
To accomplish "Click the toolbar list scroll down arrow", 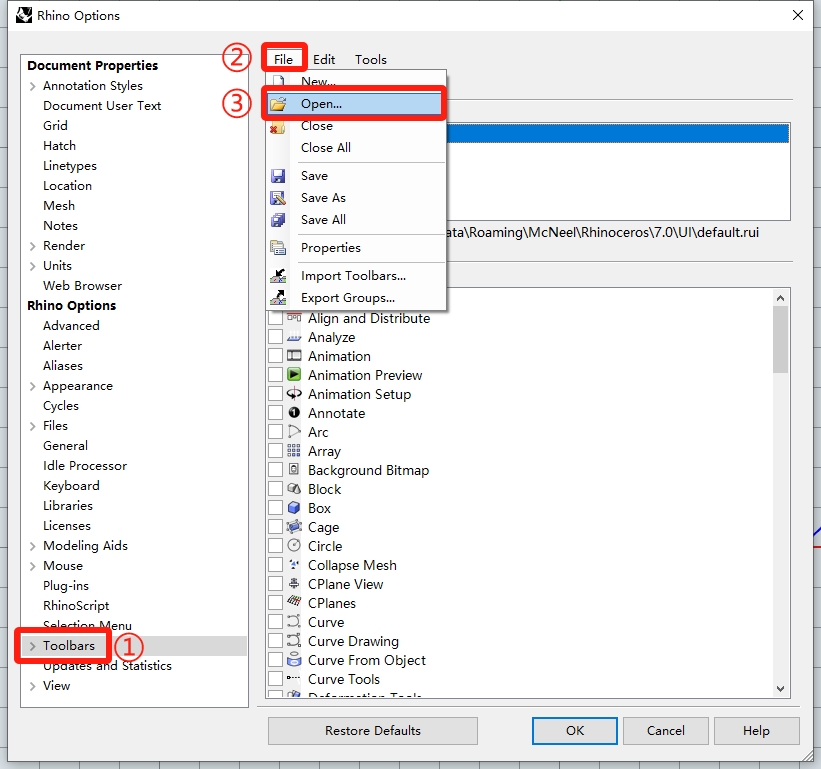I will click(x=780, y=688).
